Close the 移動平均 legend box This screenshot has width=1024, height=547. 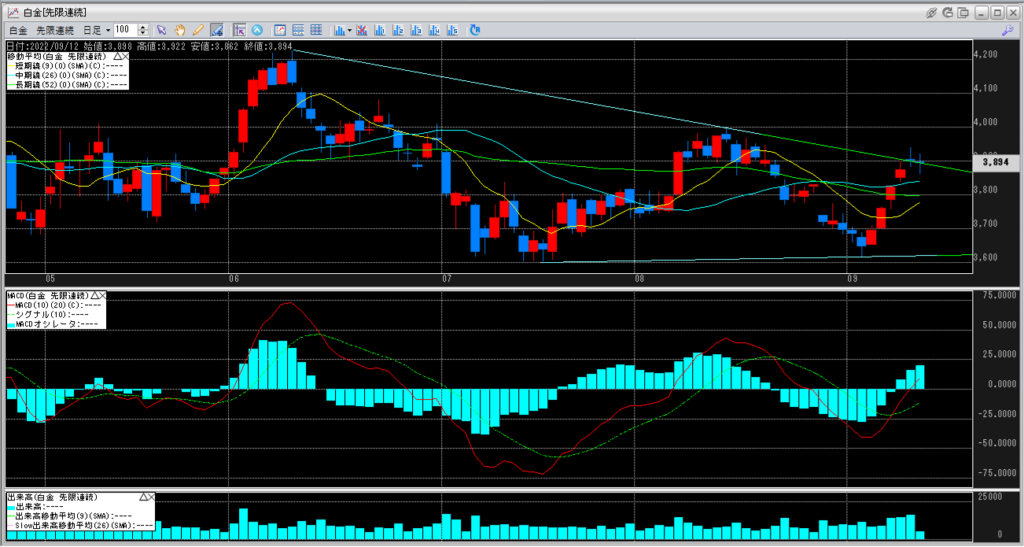(x=125, y=57)
